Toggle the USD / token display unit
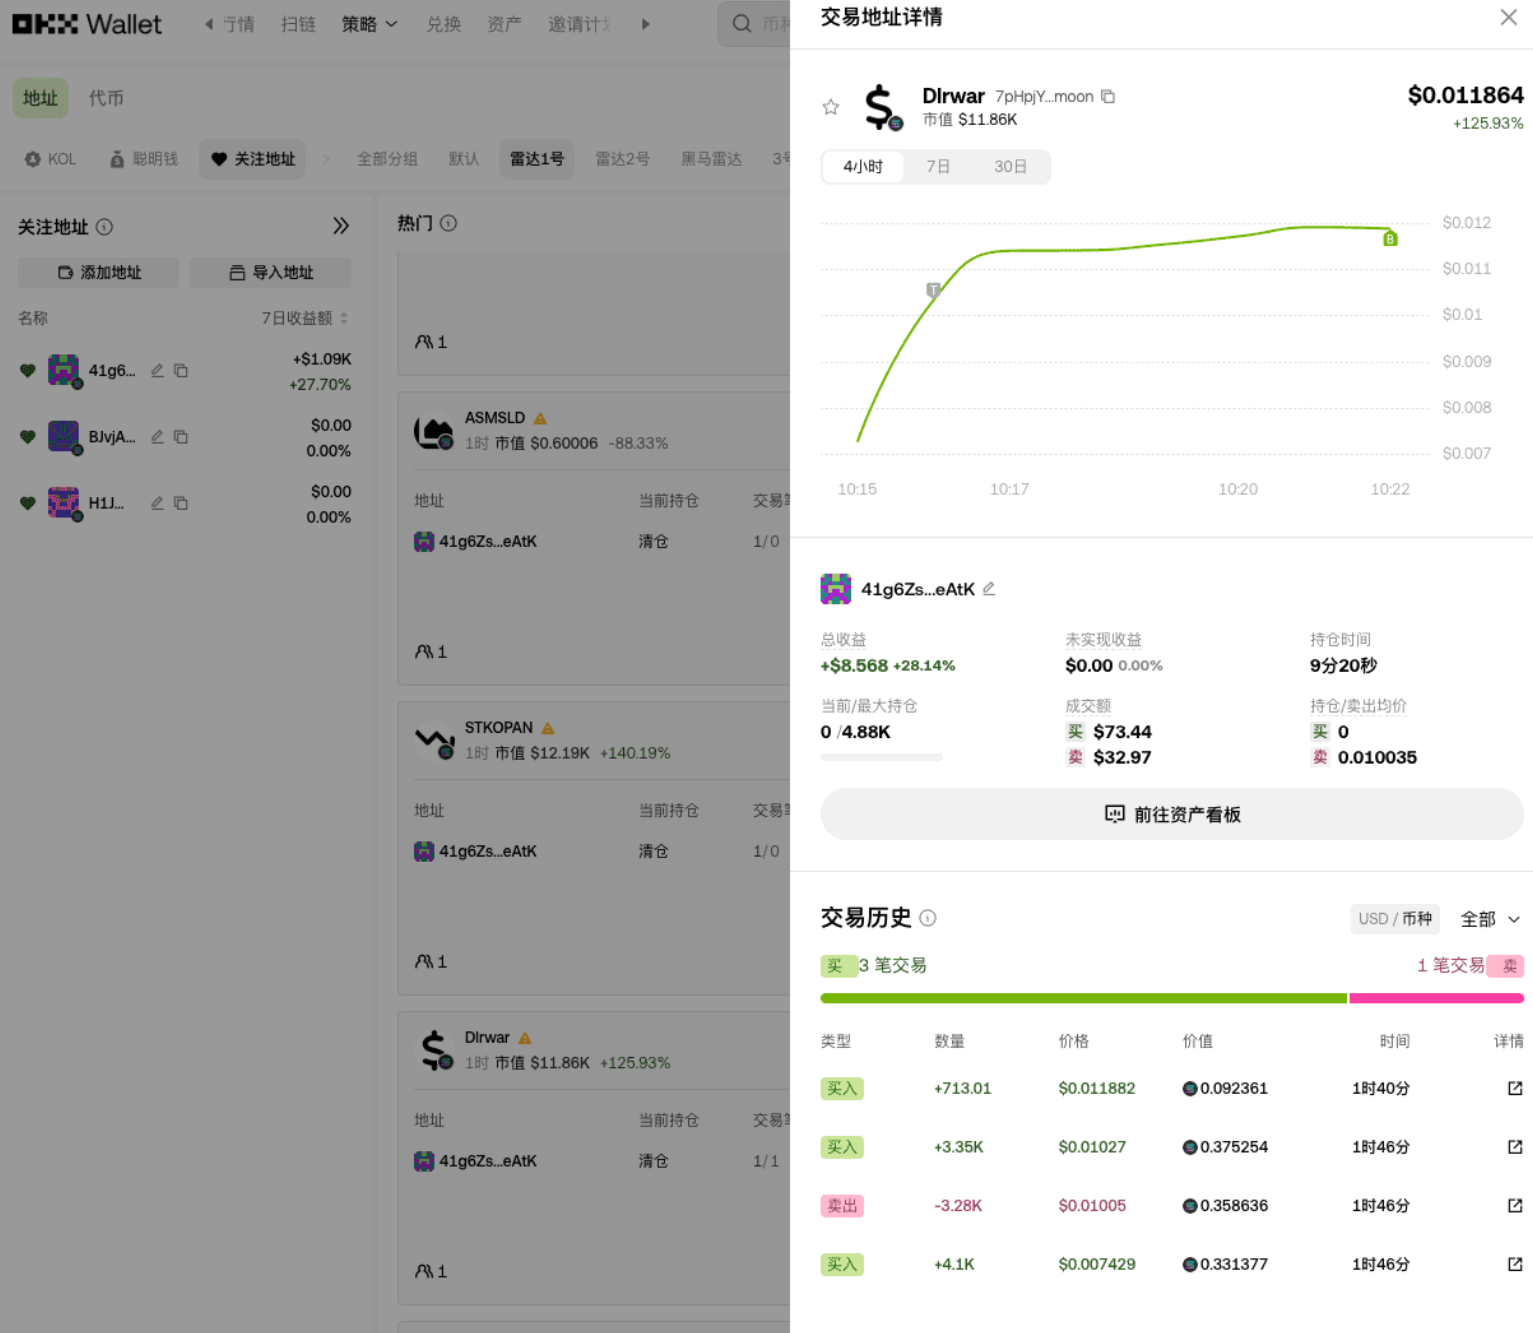The width and height of the screenshot is (1533, 1333). tap(1394, 919)
